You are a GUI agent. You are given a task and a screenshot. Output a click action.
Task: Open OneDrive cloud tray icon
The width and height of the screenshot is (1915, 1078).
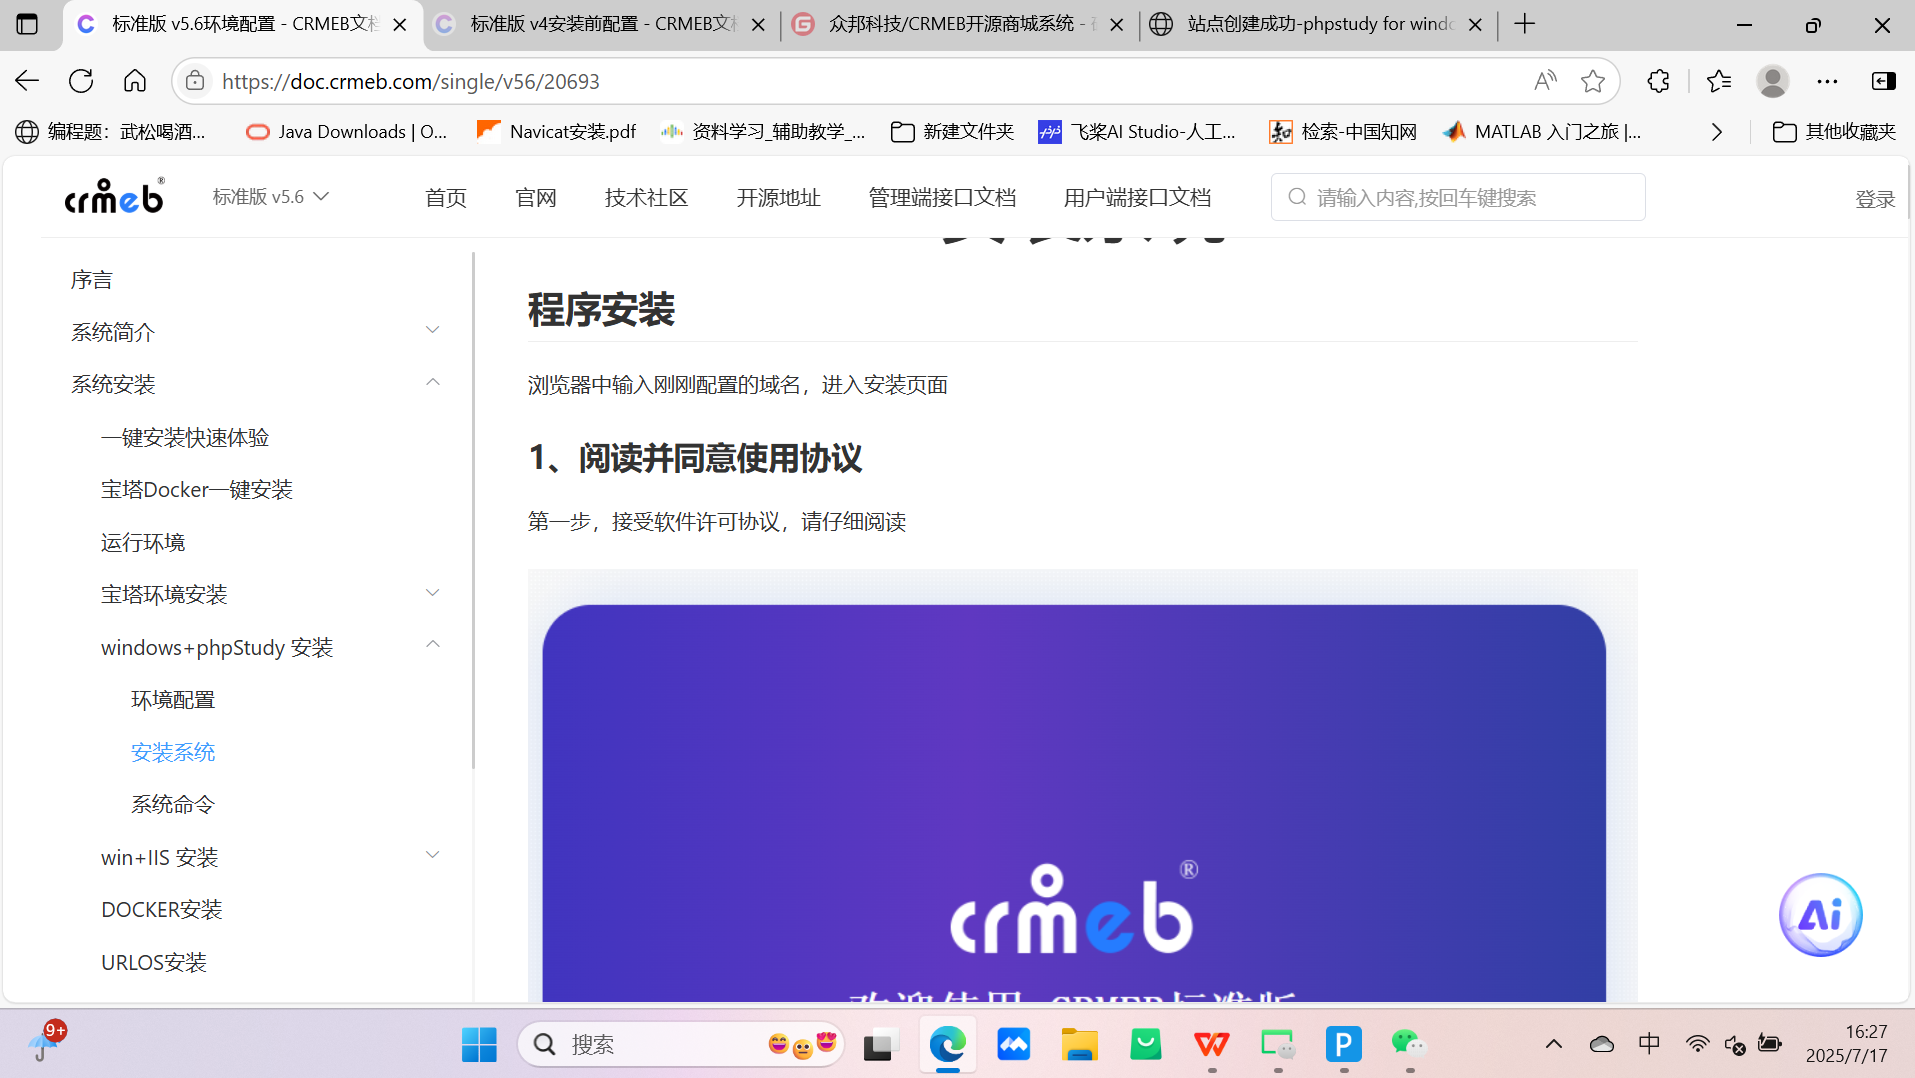click(x=1601, y=1044)
